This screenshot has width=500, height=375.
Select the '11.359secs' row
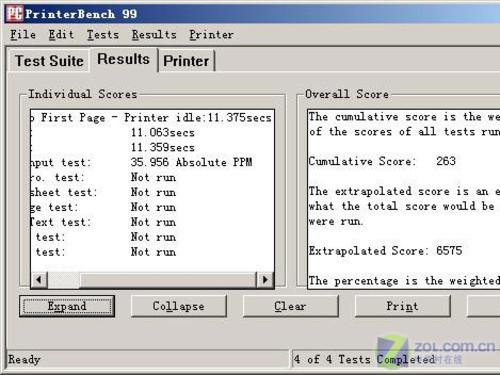152,148
